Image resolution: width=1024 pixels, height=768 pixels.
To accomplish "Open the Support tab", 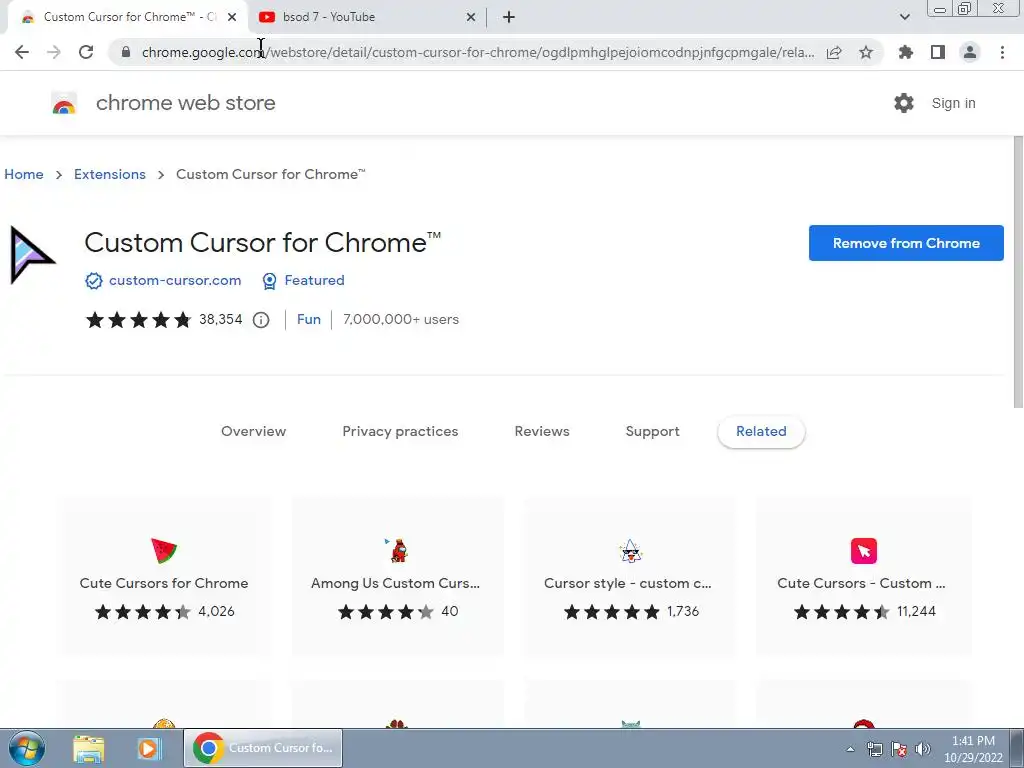I will pyautogui.click(x=652, y=431).
